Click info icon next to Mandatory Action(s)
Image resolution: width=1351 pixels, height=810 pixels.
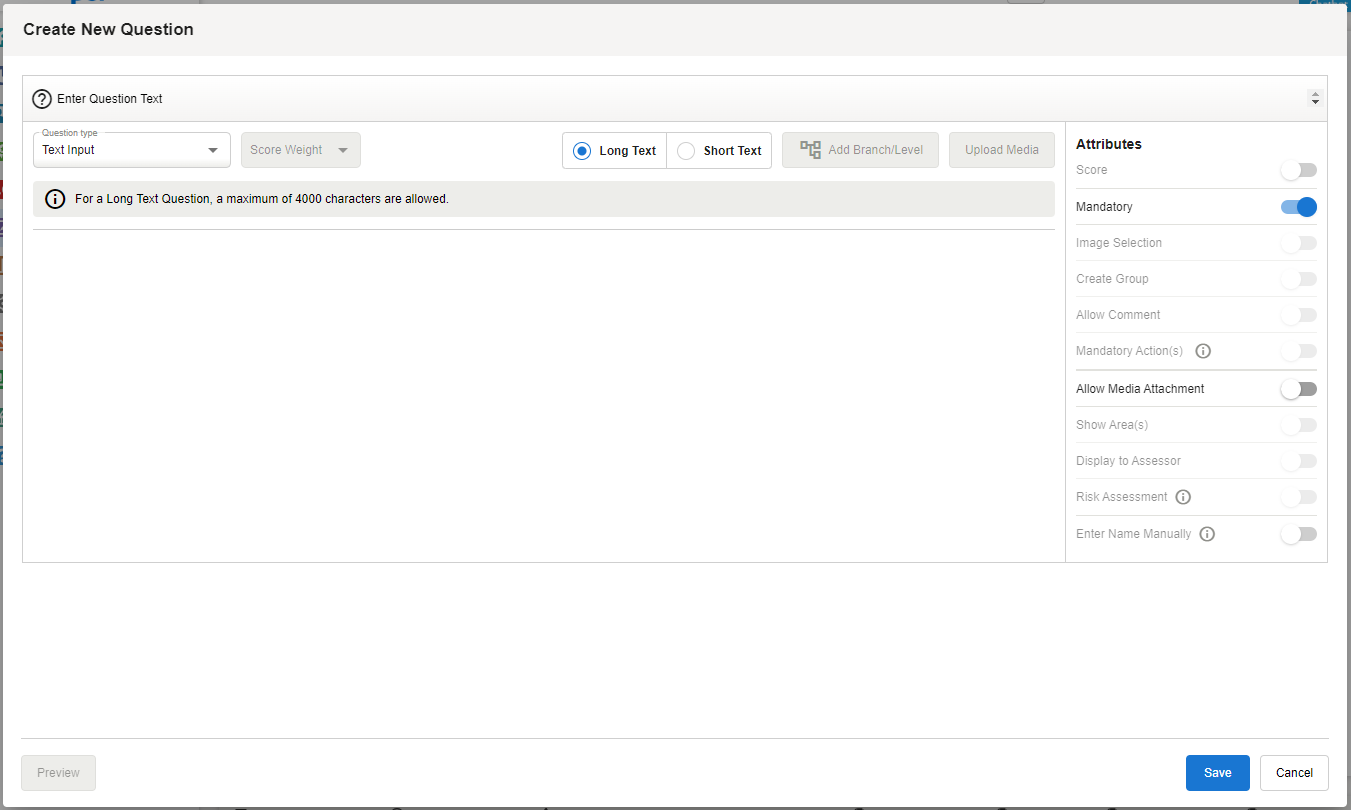coord(1203,351)
